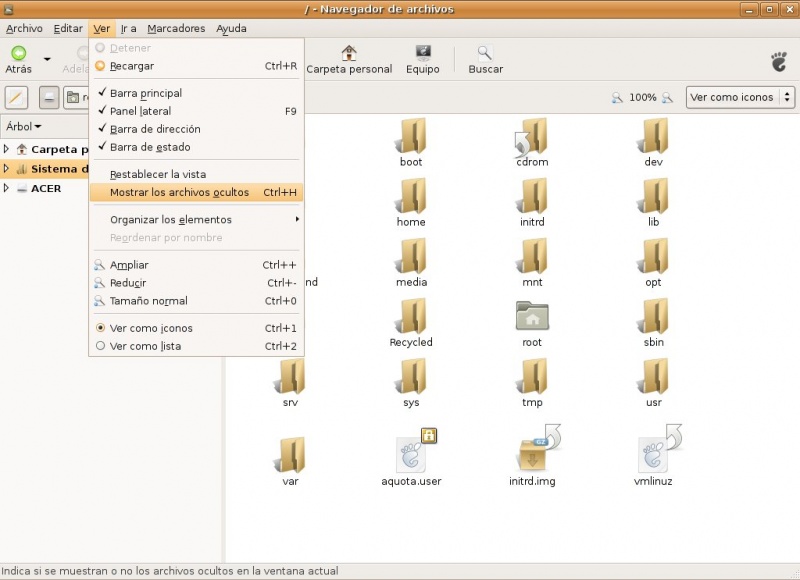Open Carpeta personal home icon
800x580 pixels.
[x=348, y=53]
